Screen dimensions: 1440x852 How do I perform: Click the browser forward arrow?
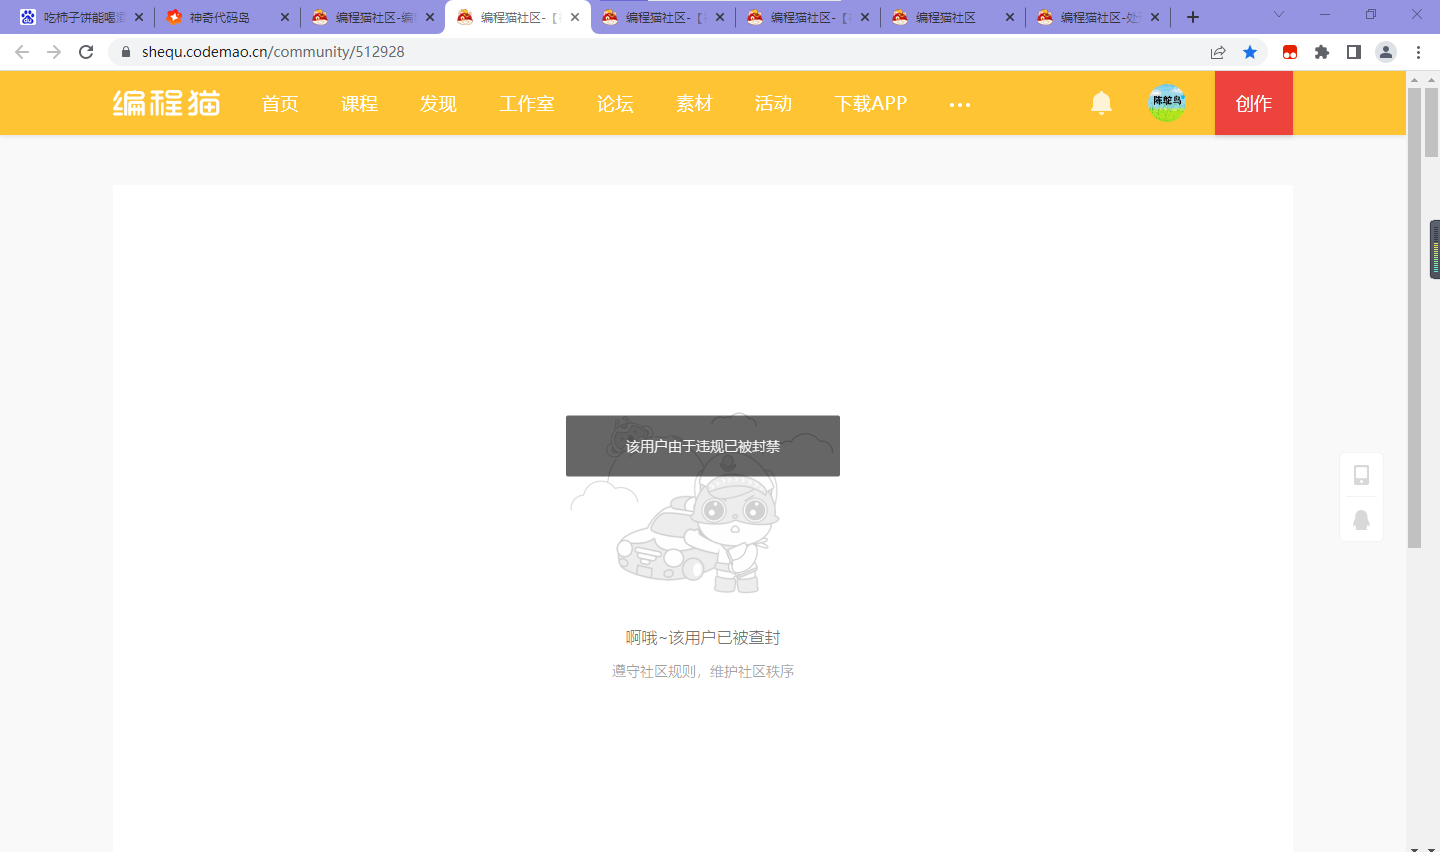[x=54, y=52]
